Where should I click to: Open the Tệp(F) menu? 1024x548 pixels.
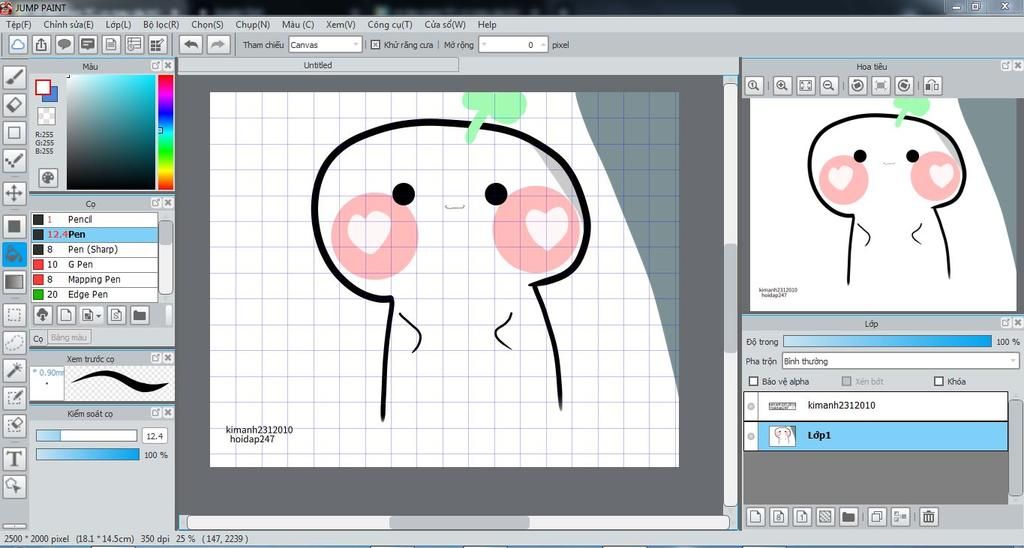click(x=19, y=25)
